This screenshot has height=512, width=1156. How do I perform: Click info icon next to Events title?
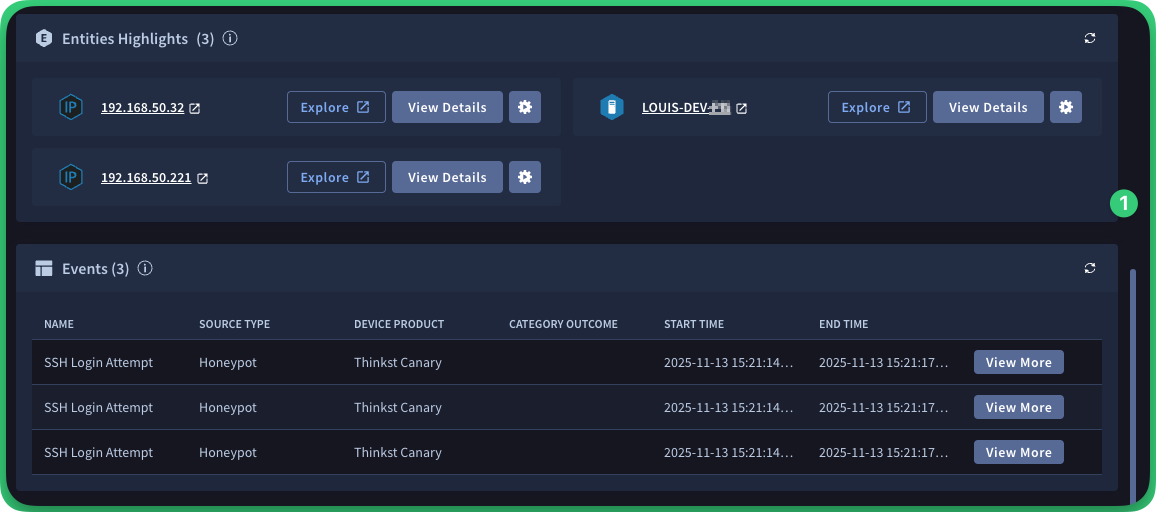[x=145, y=268]
